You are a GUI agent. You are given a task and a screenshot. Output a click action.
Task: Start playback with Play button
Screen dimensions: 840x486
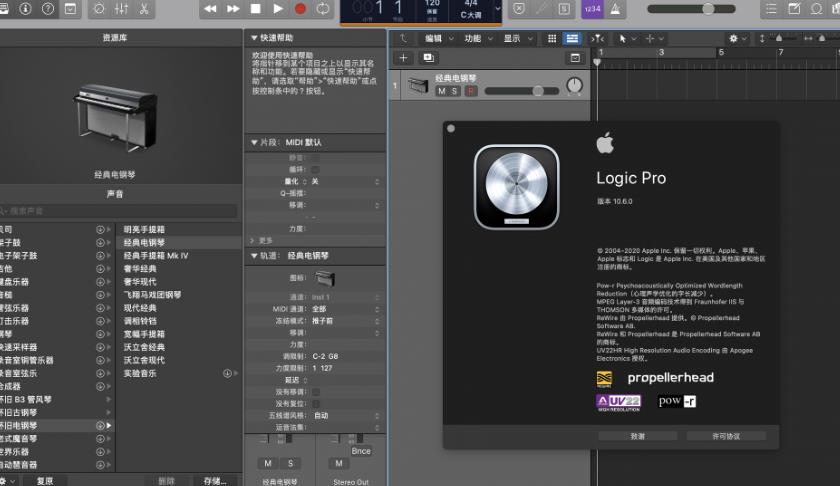coord(278,9)
